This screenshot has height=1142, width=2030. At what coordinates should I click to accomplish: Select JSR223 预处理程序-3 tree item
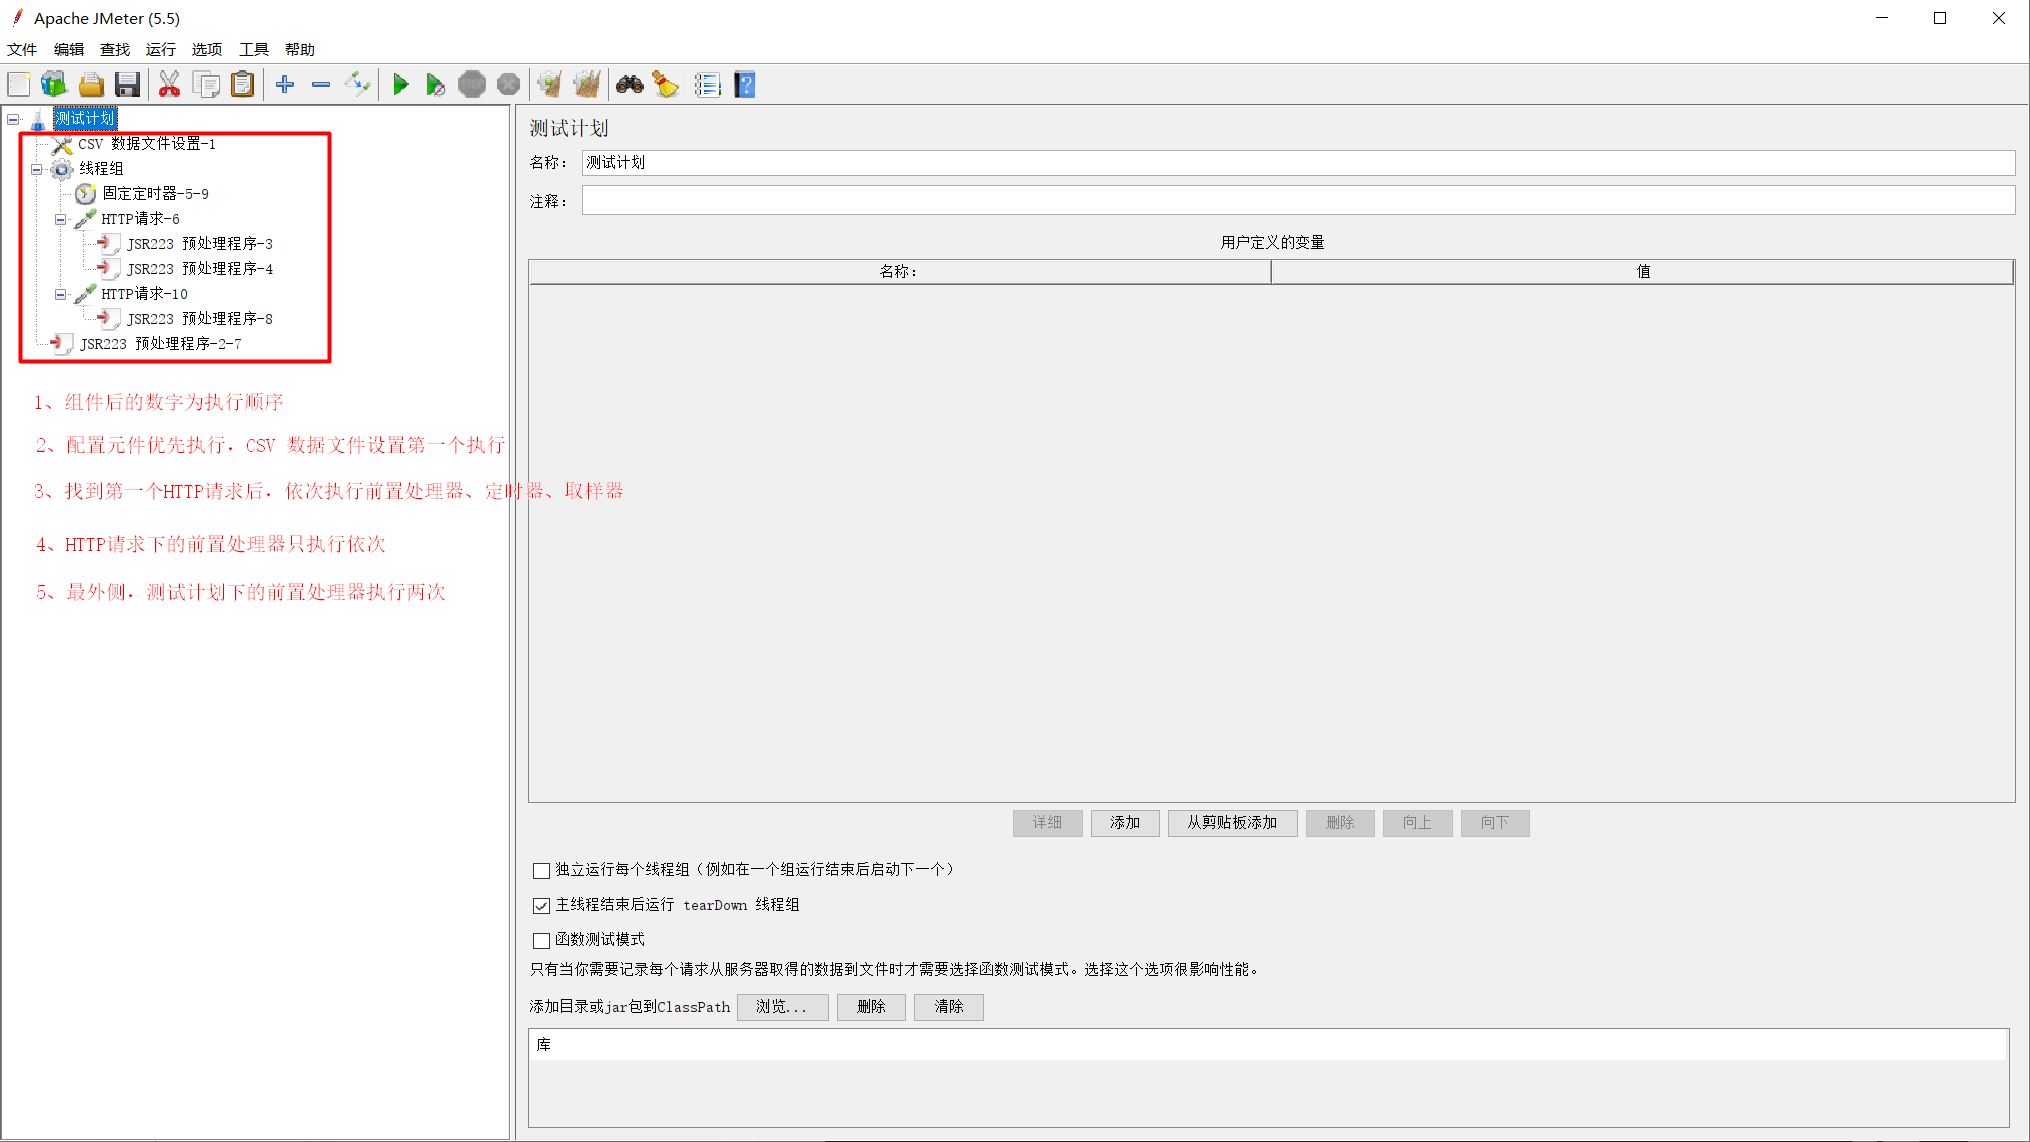[x=200, y=244]
